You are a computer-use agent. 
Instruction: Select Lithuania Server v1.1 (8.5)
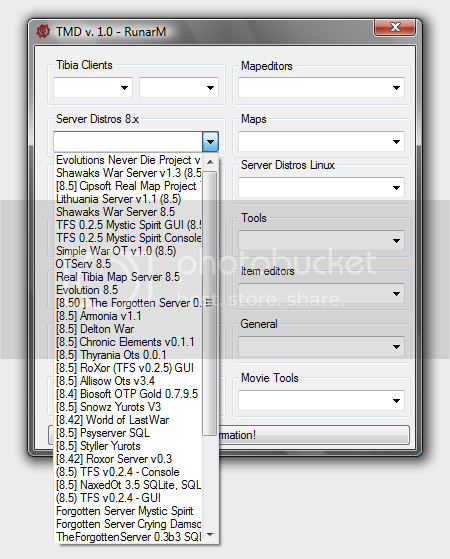[128, 199]
